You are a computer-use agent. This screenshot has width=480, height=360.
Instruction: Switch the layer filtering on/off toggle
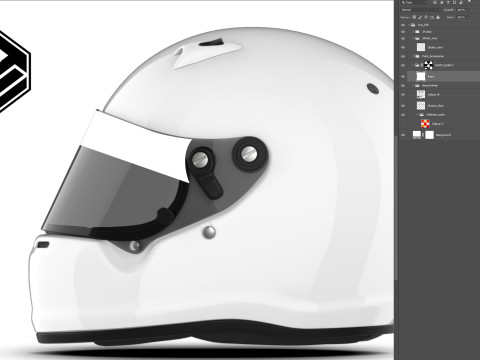[469, 1]
